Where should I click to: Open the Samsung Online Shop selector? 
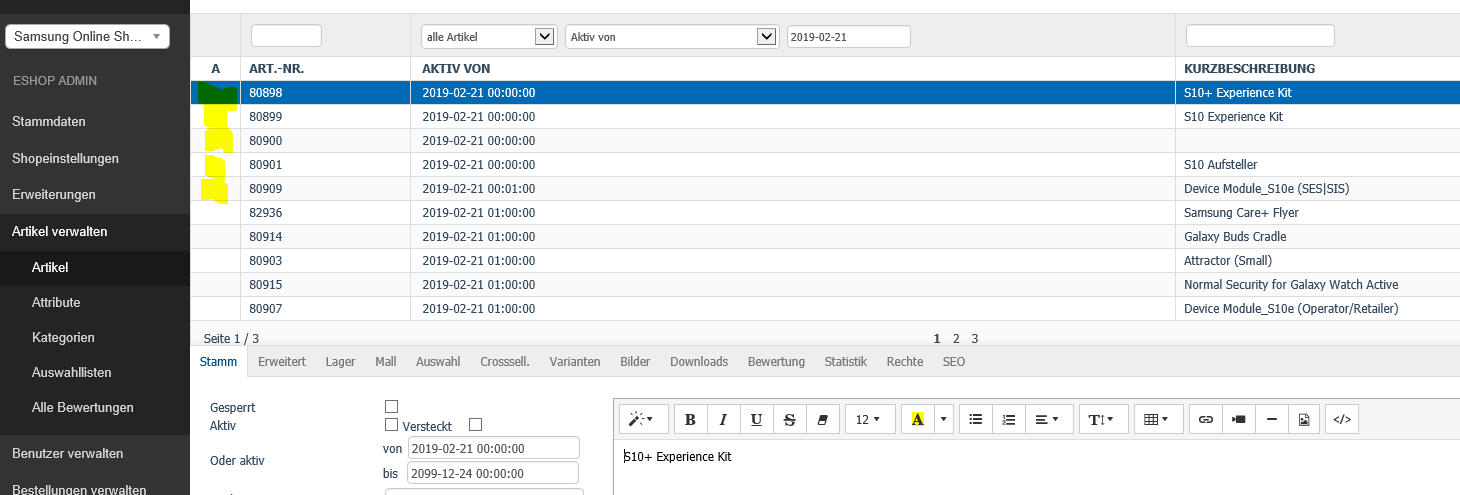(x=88, y=37)
